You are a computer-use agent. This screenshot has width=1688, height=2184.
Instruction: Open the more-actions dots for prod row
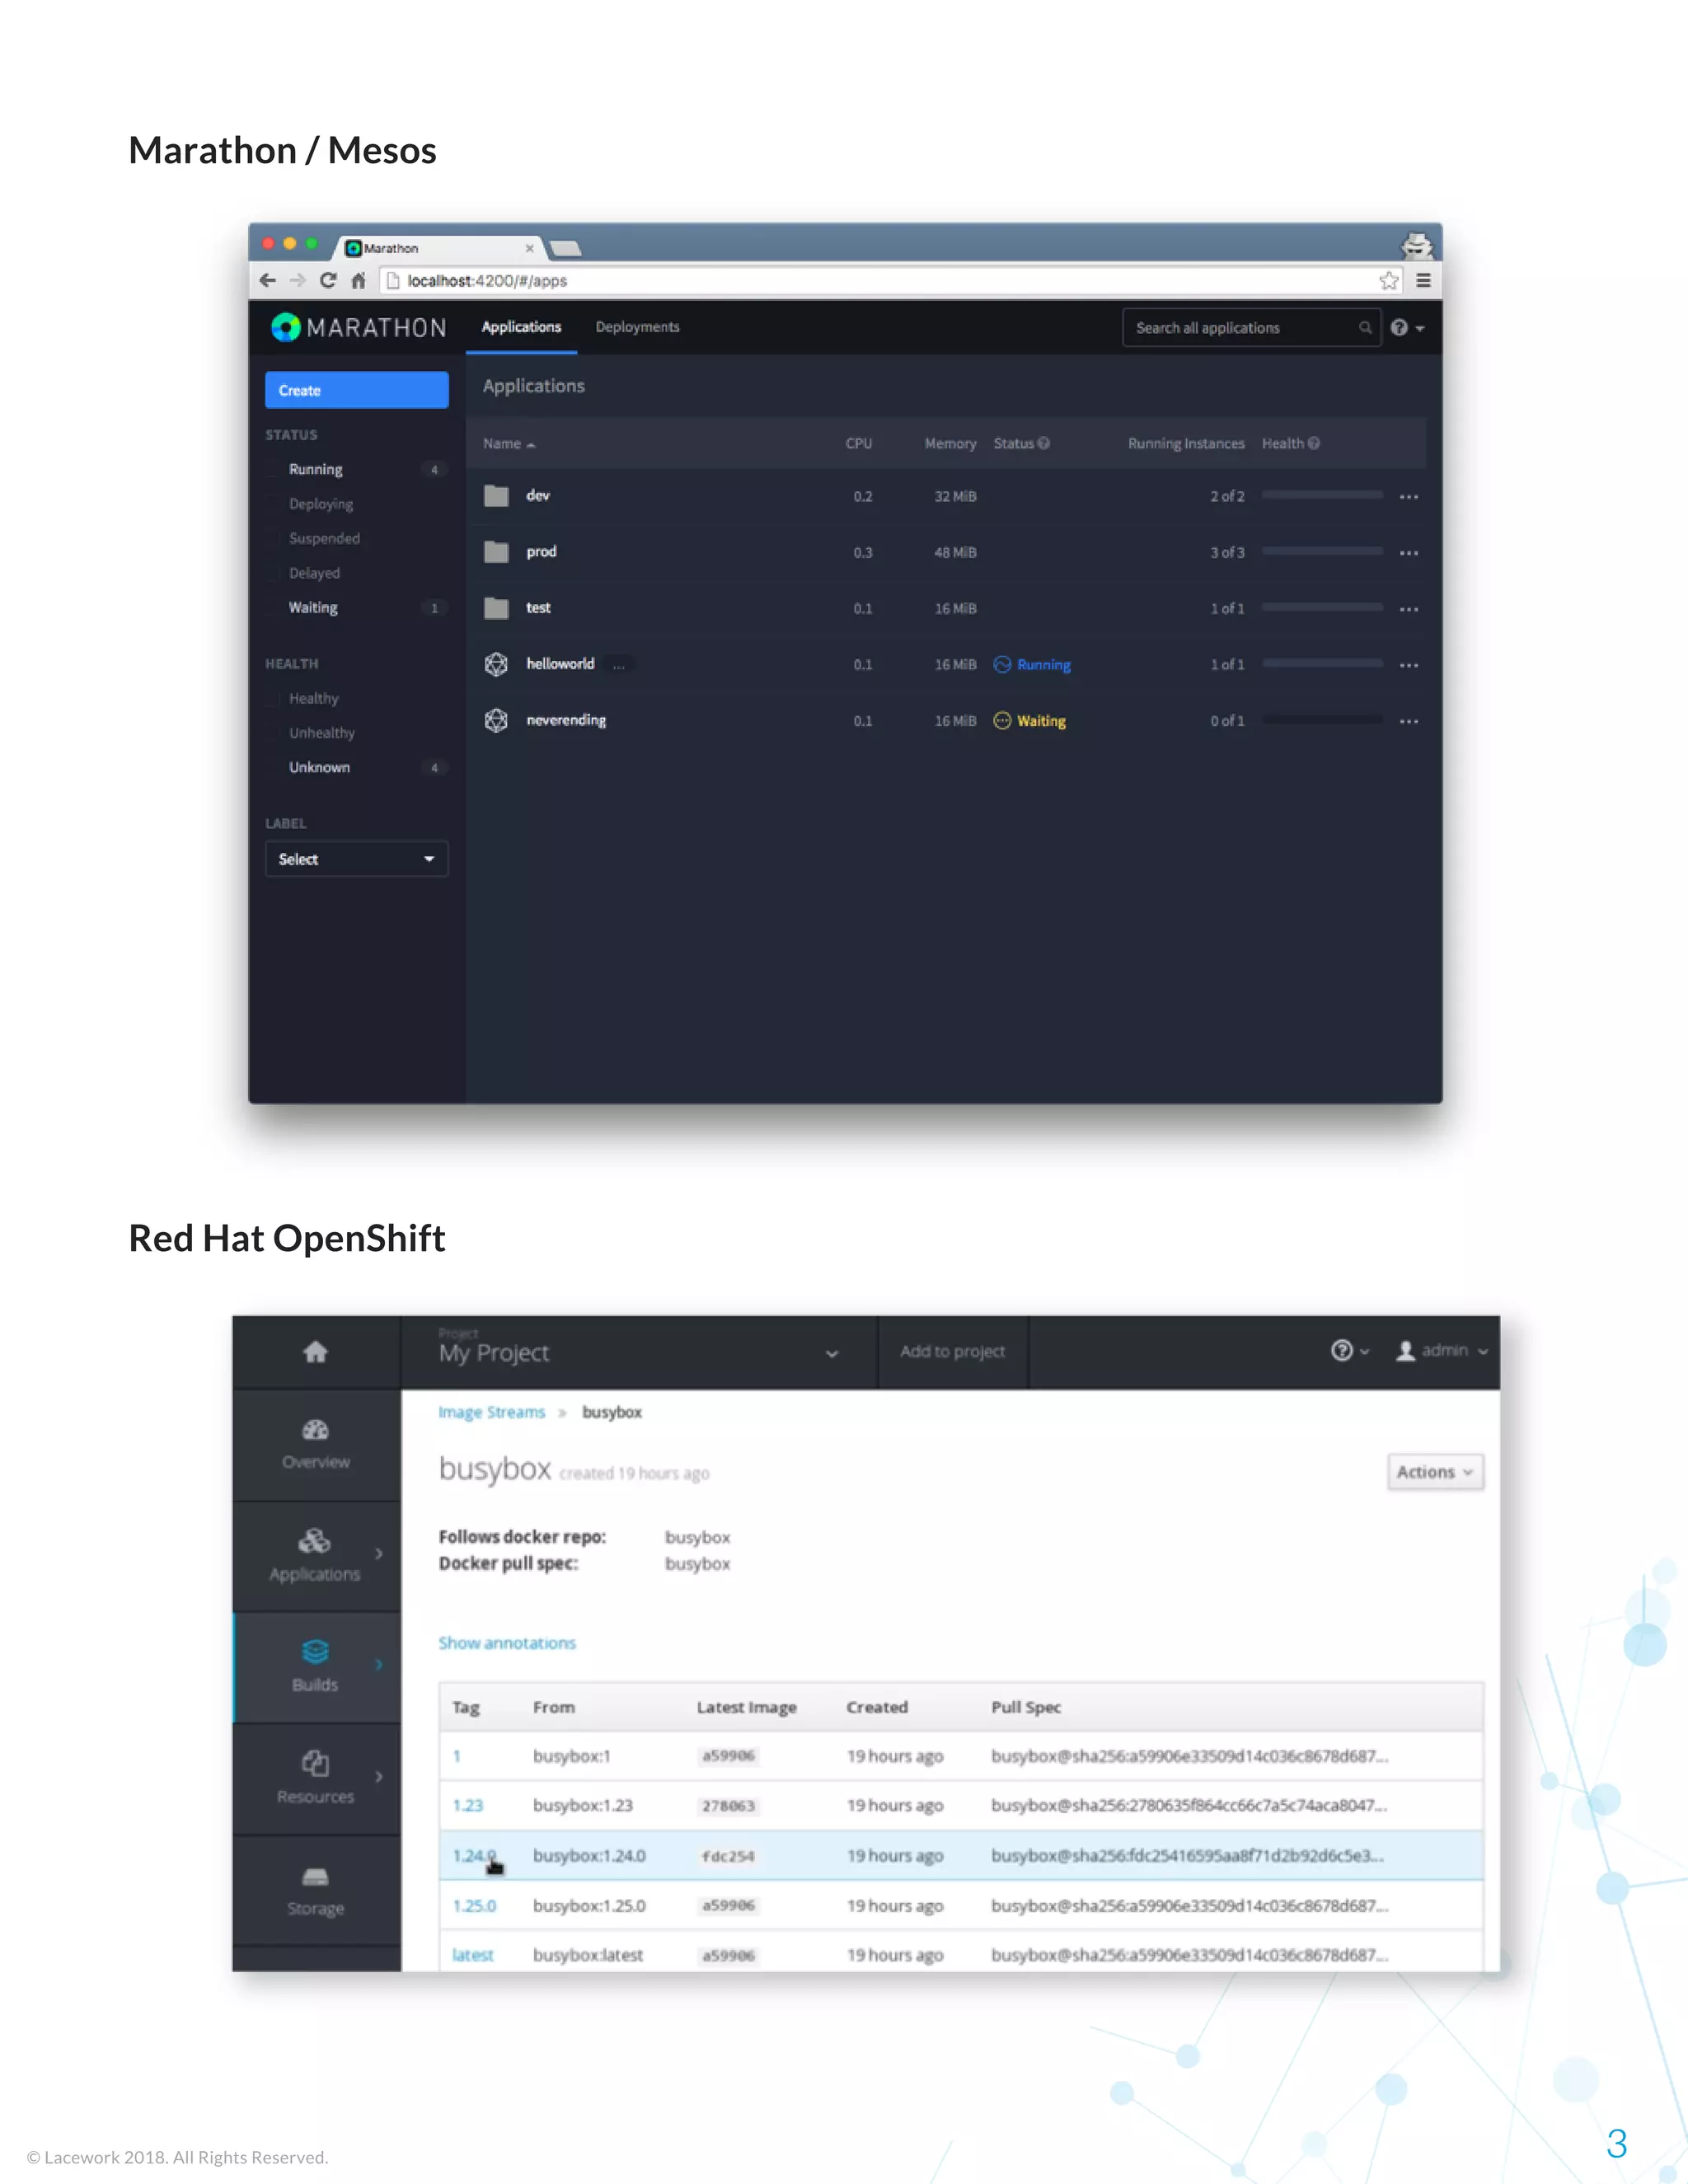coord(1409,553)
